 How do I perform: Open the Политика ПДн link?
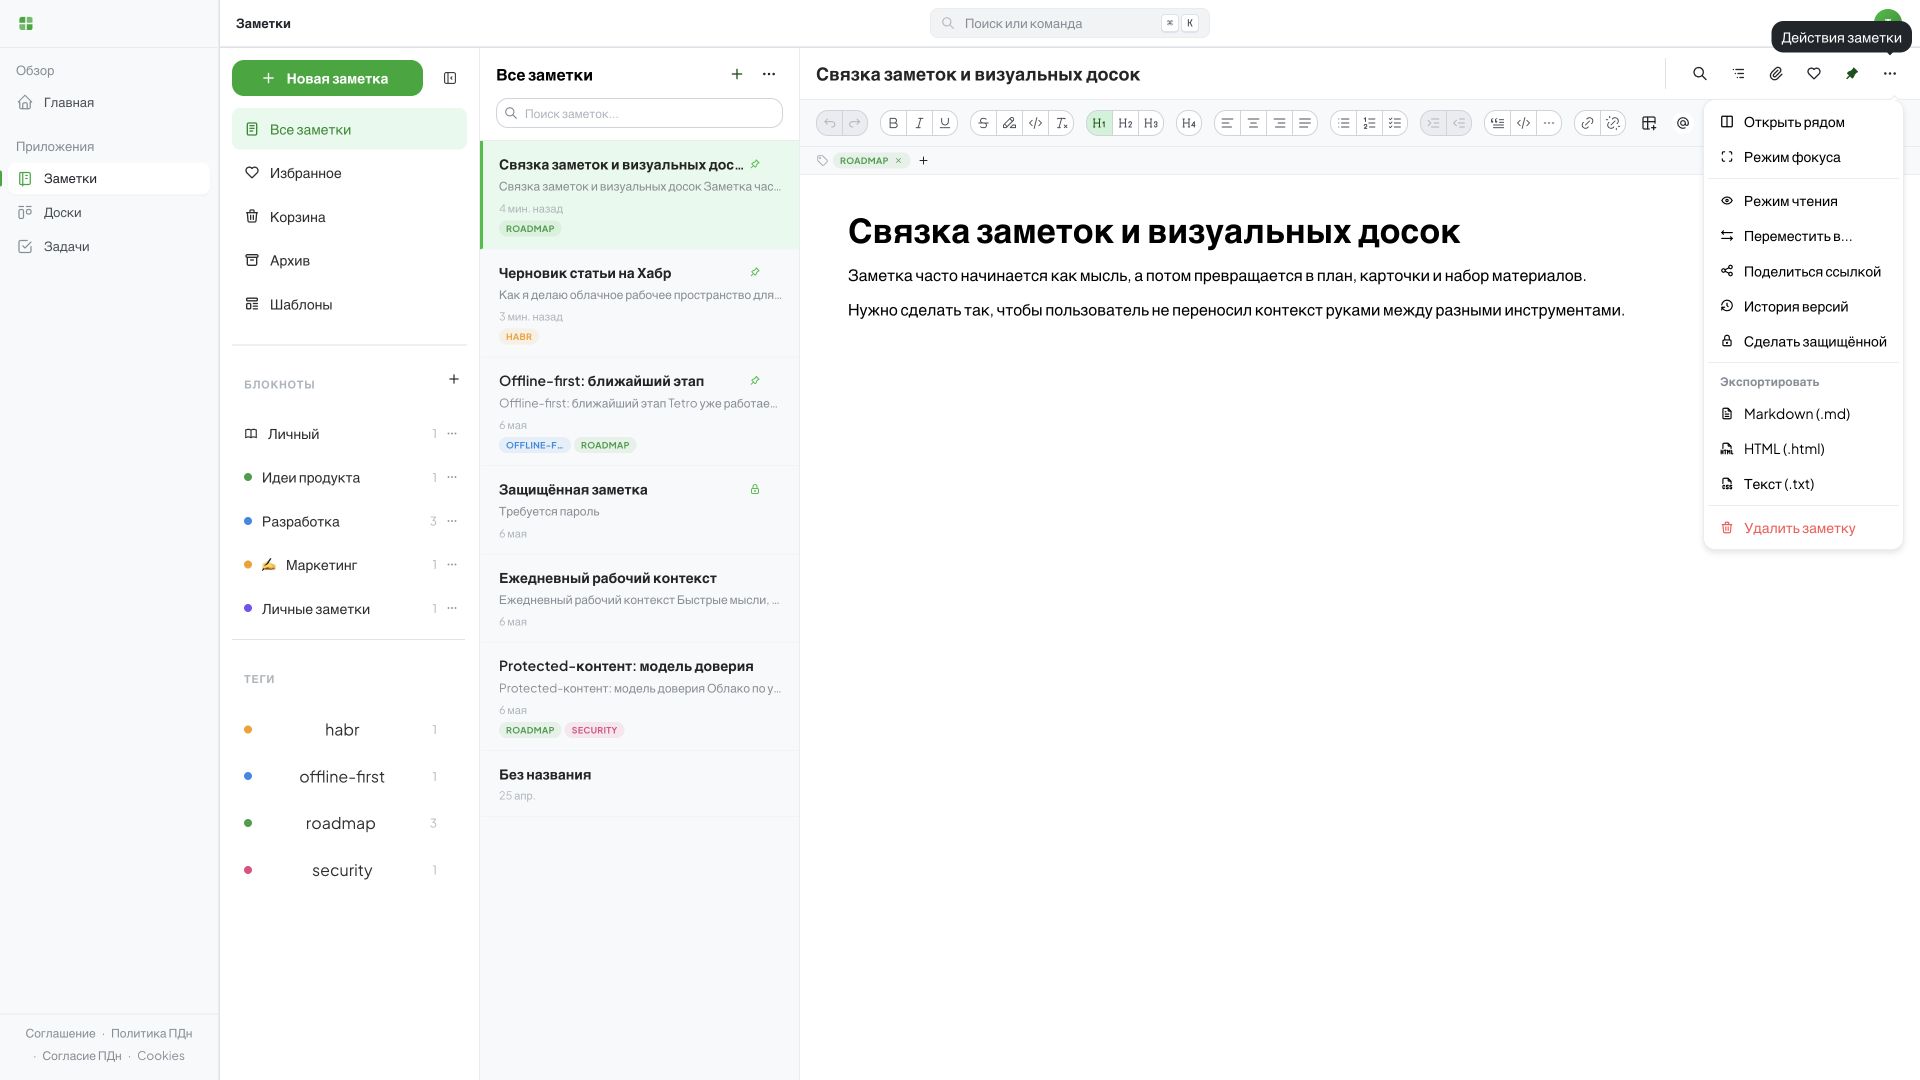pyautogui.click(x=151, y=1034)
